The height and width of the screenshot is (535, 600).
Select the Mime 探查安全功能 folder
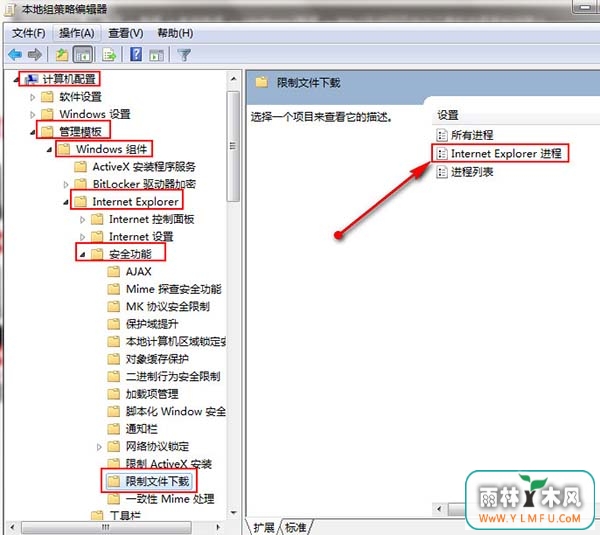[x=165, y=289]
